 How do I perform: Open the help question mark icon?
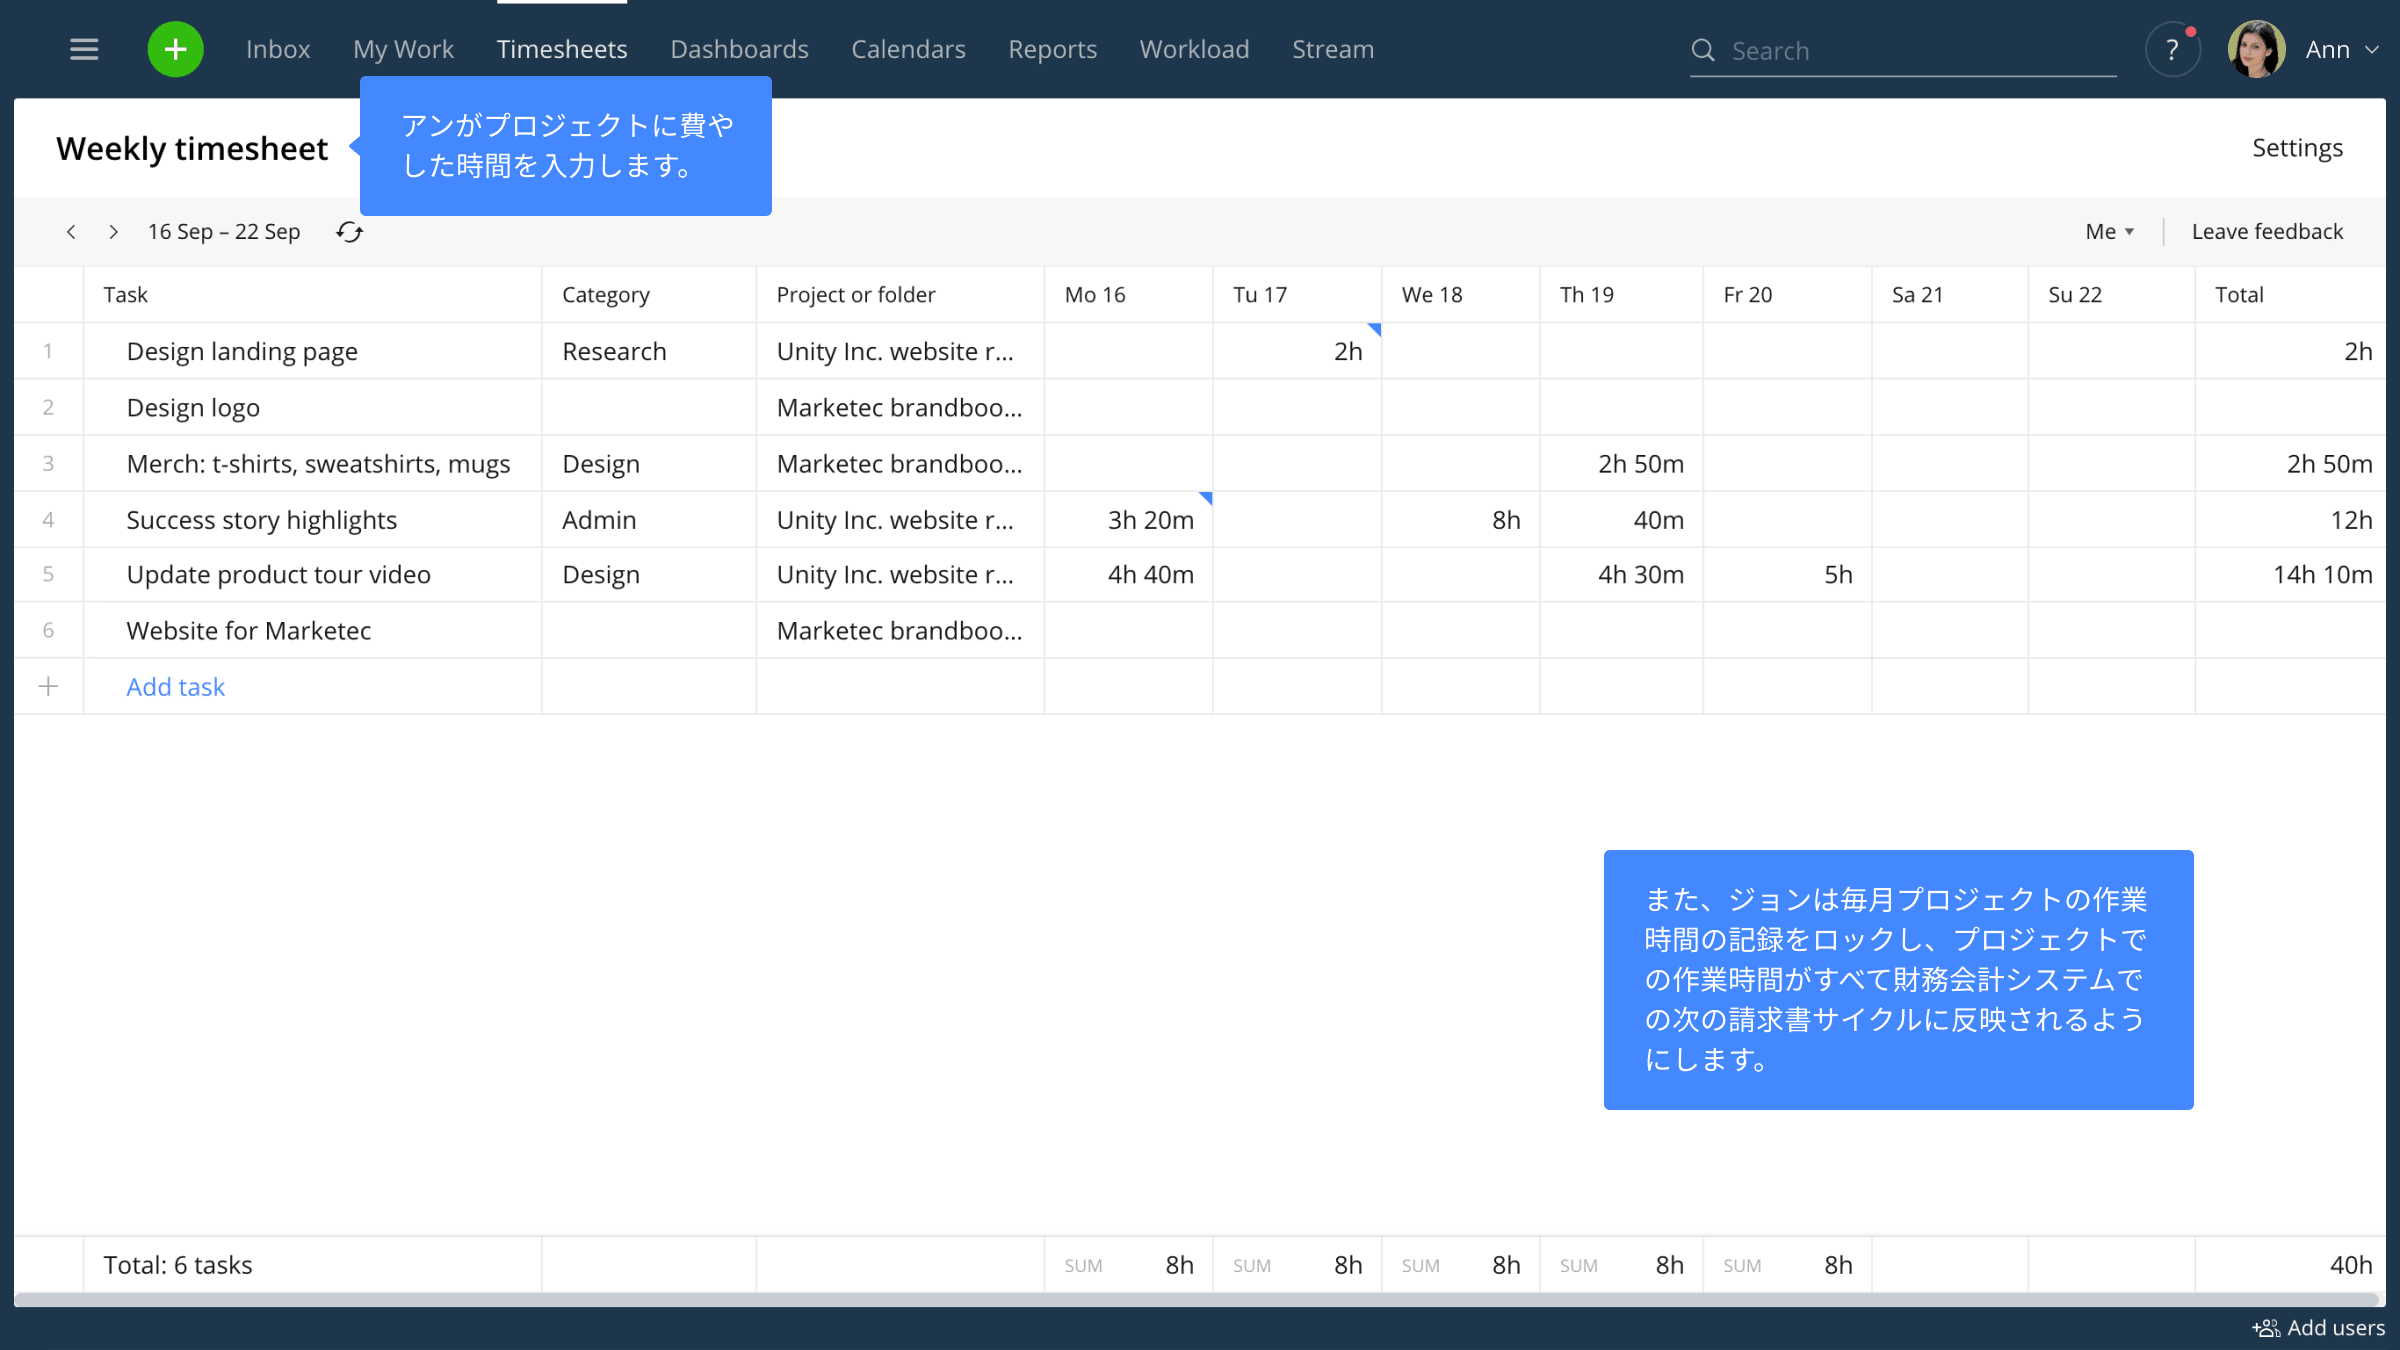click(2172, 50)
